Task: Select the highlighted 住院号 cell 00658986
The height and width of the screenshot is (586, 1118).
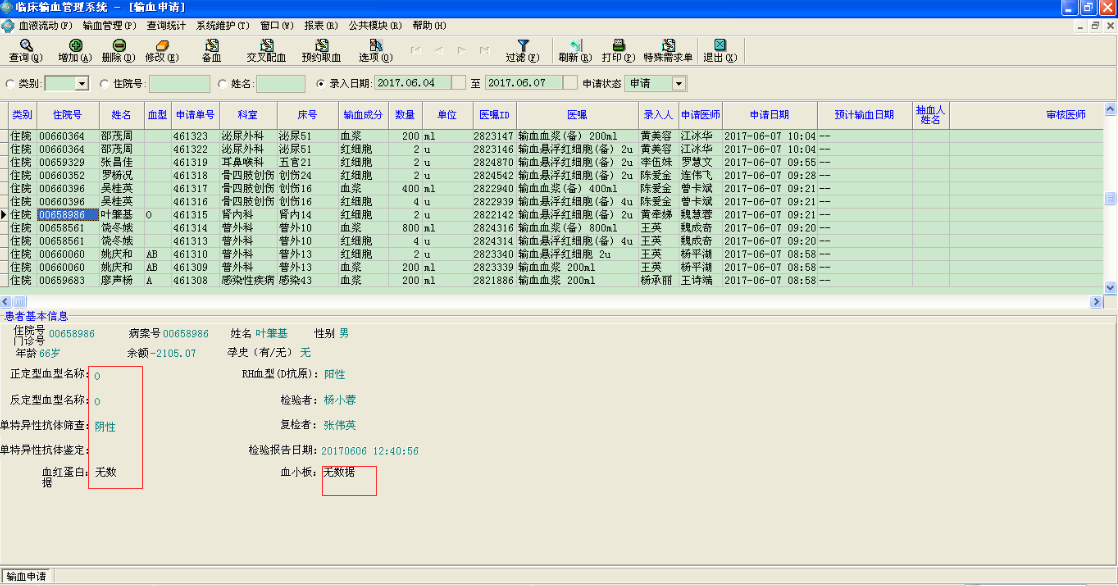Action: (x=67, y=215)
